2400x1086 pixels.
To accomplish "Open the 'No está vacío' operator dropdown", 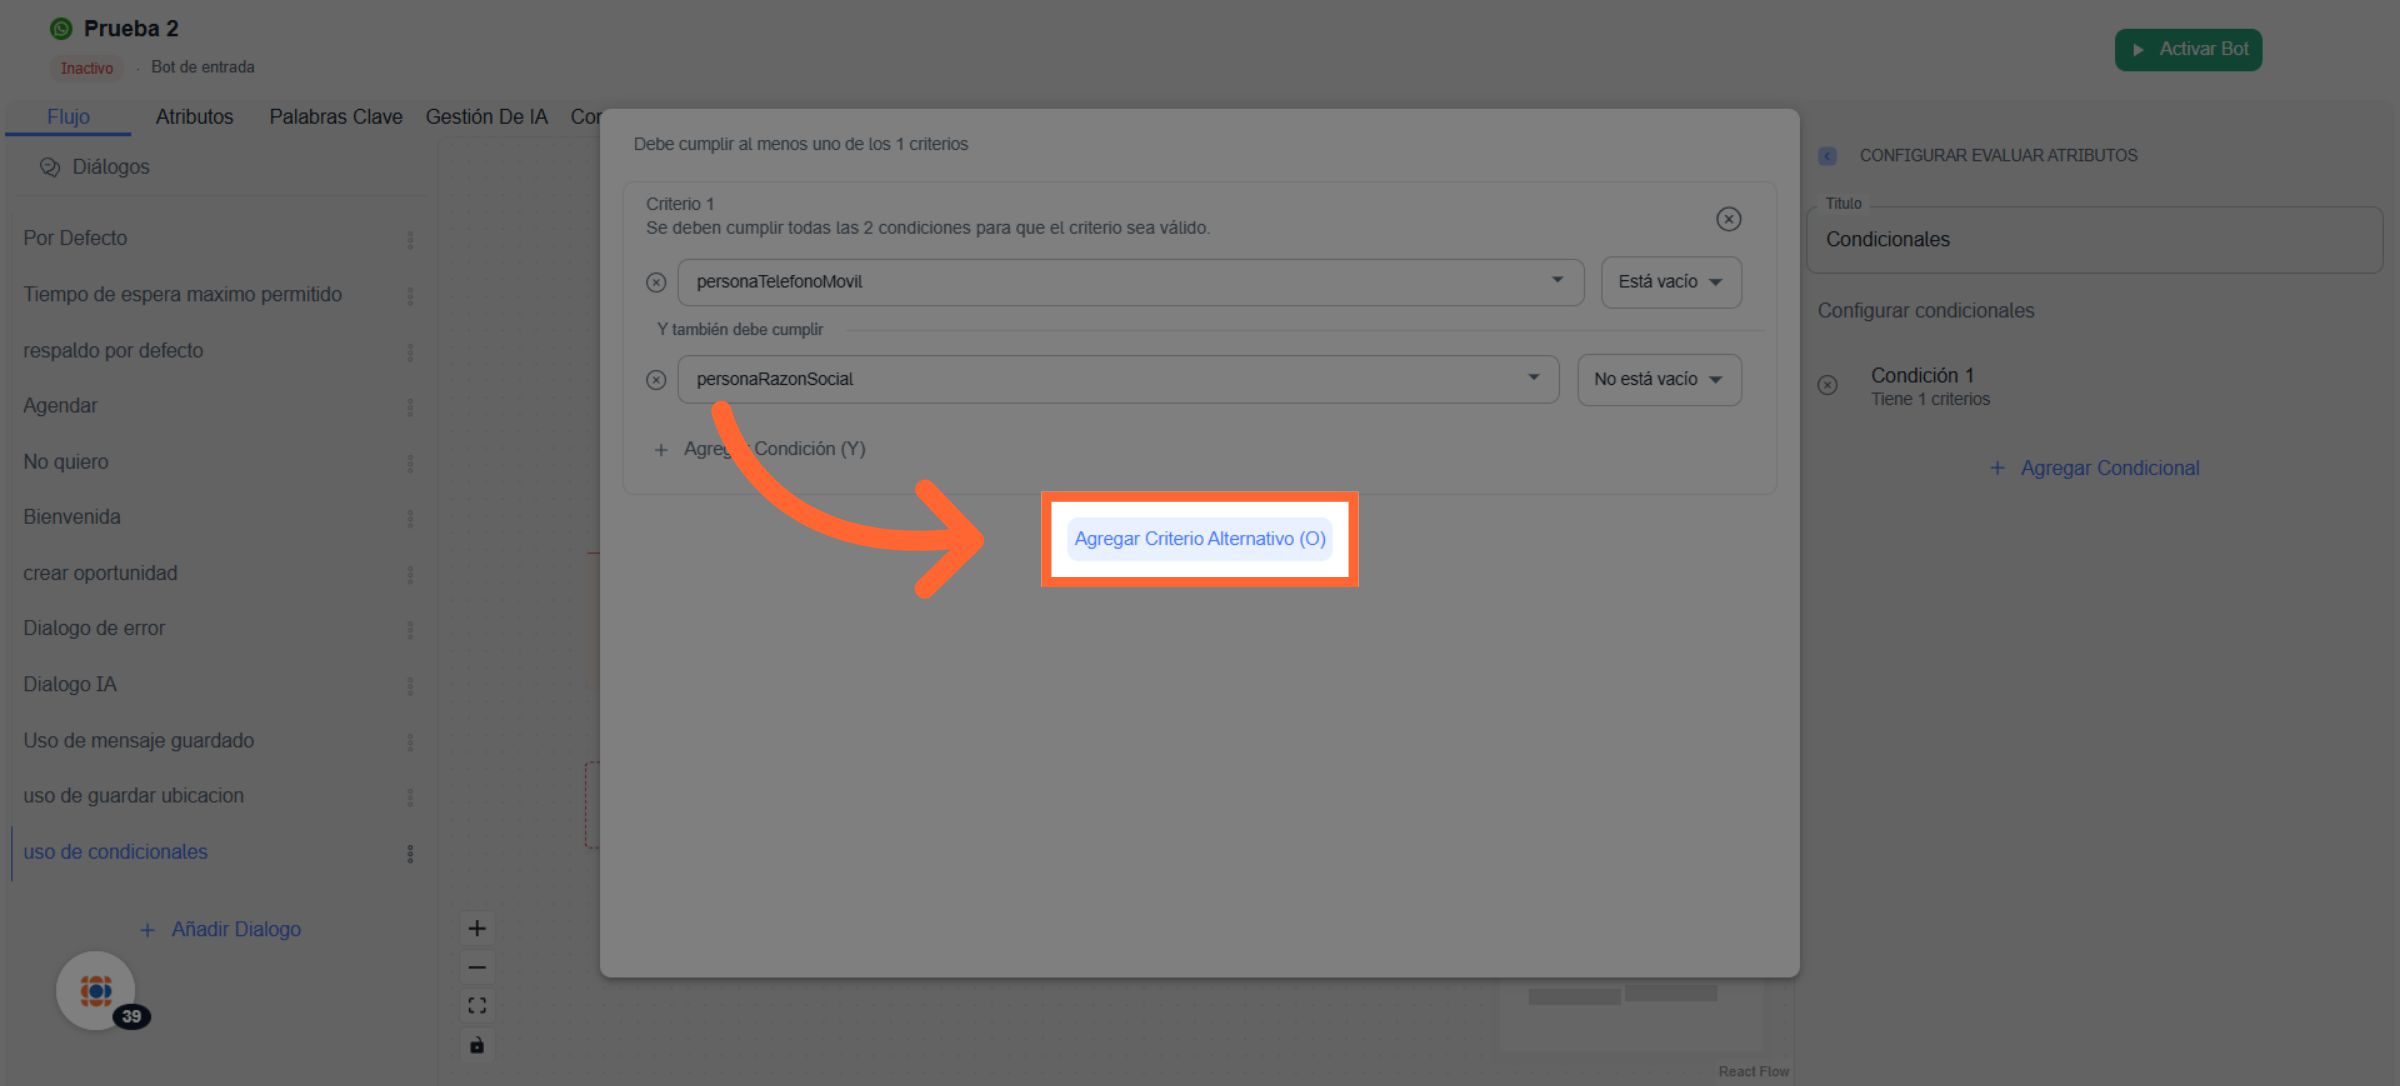I will pyautogui.click(x=1658, y=380).
